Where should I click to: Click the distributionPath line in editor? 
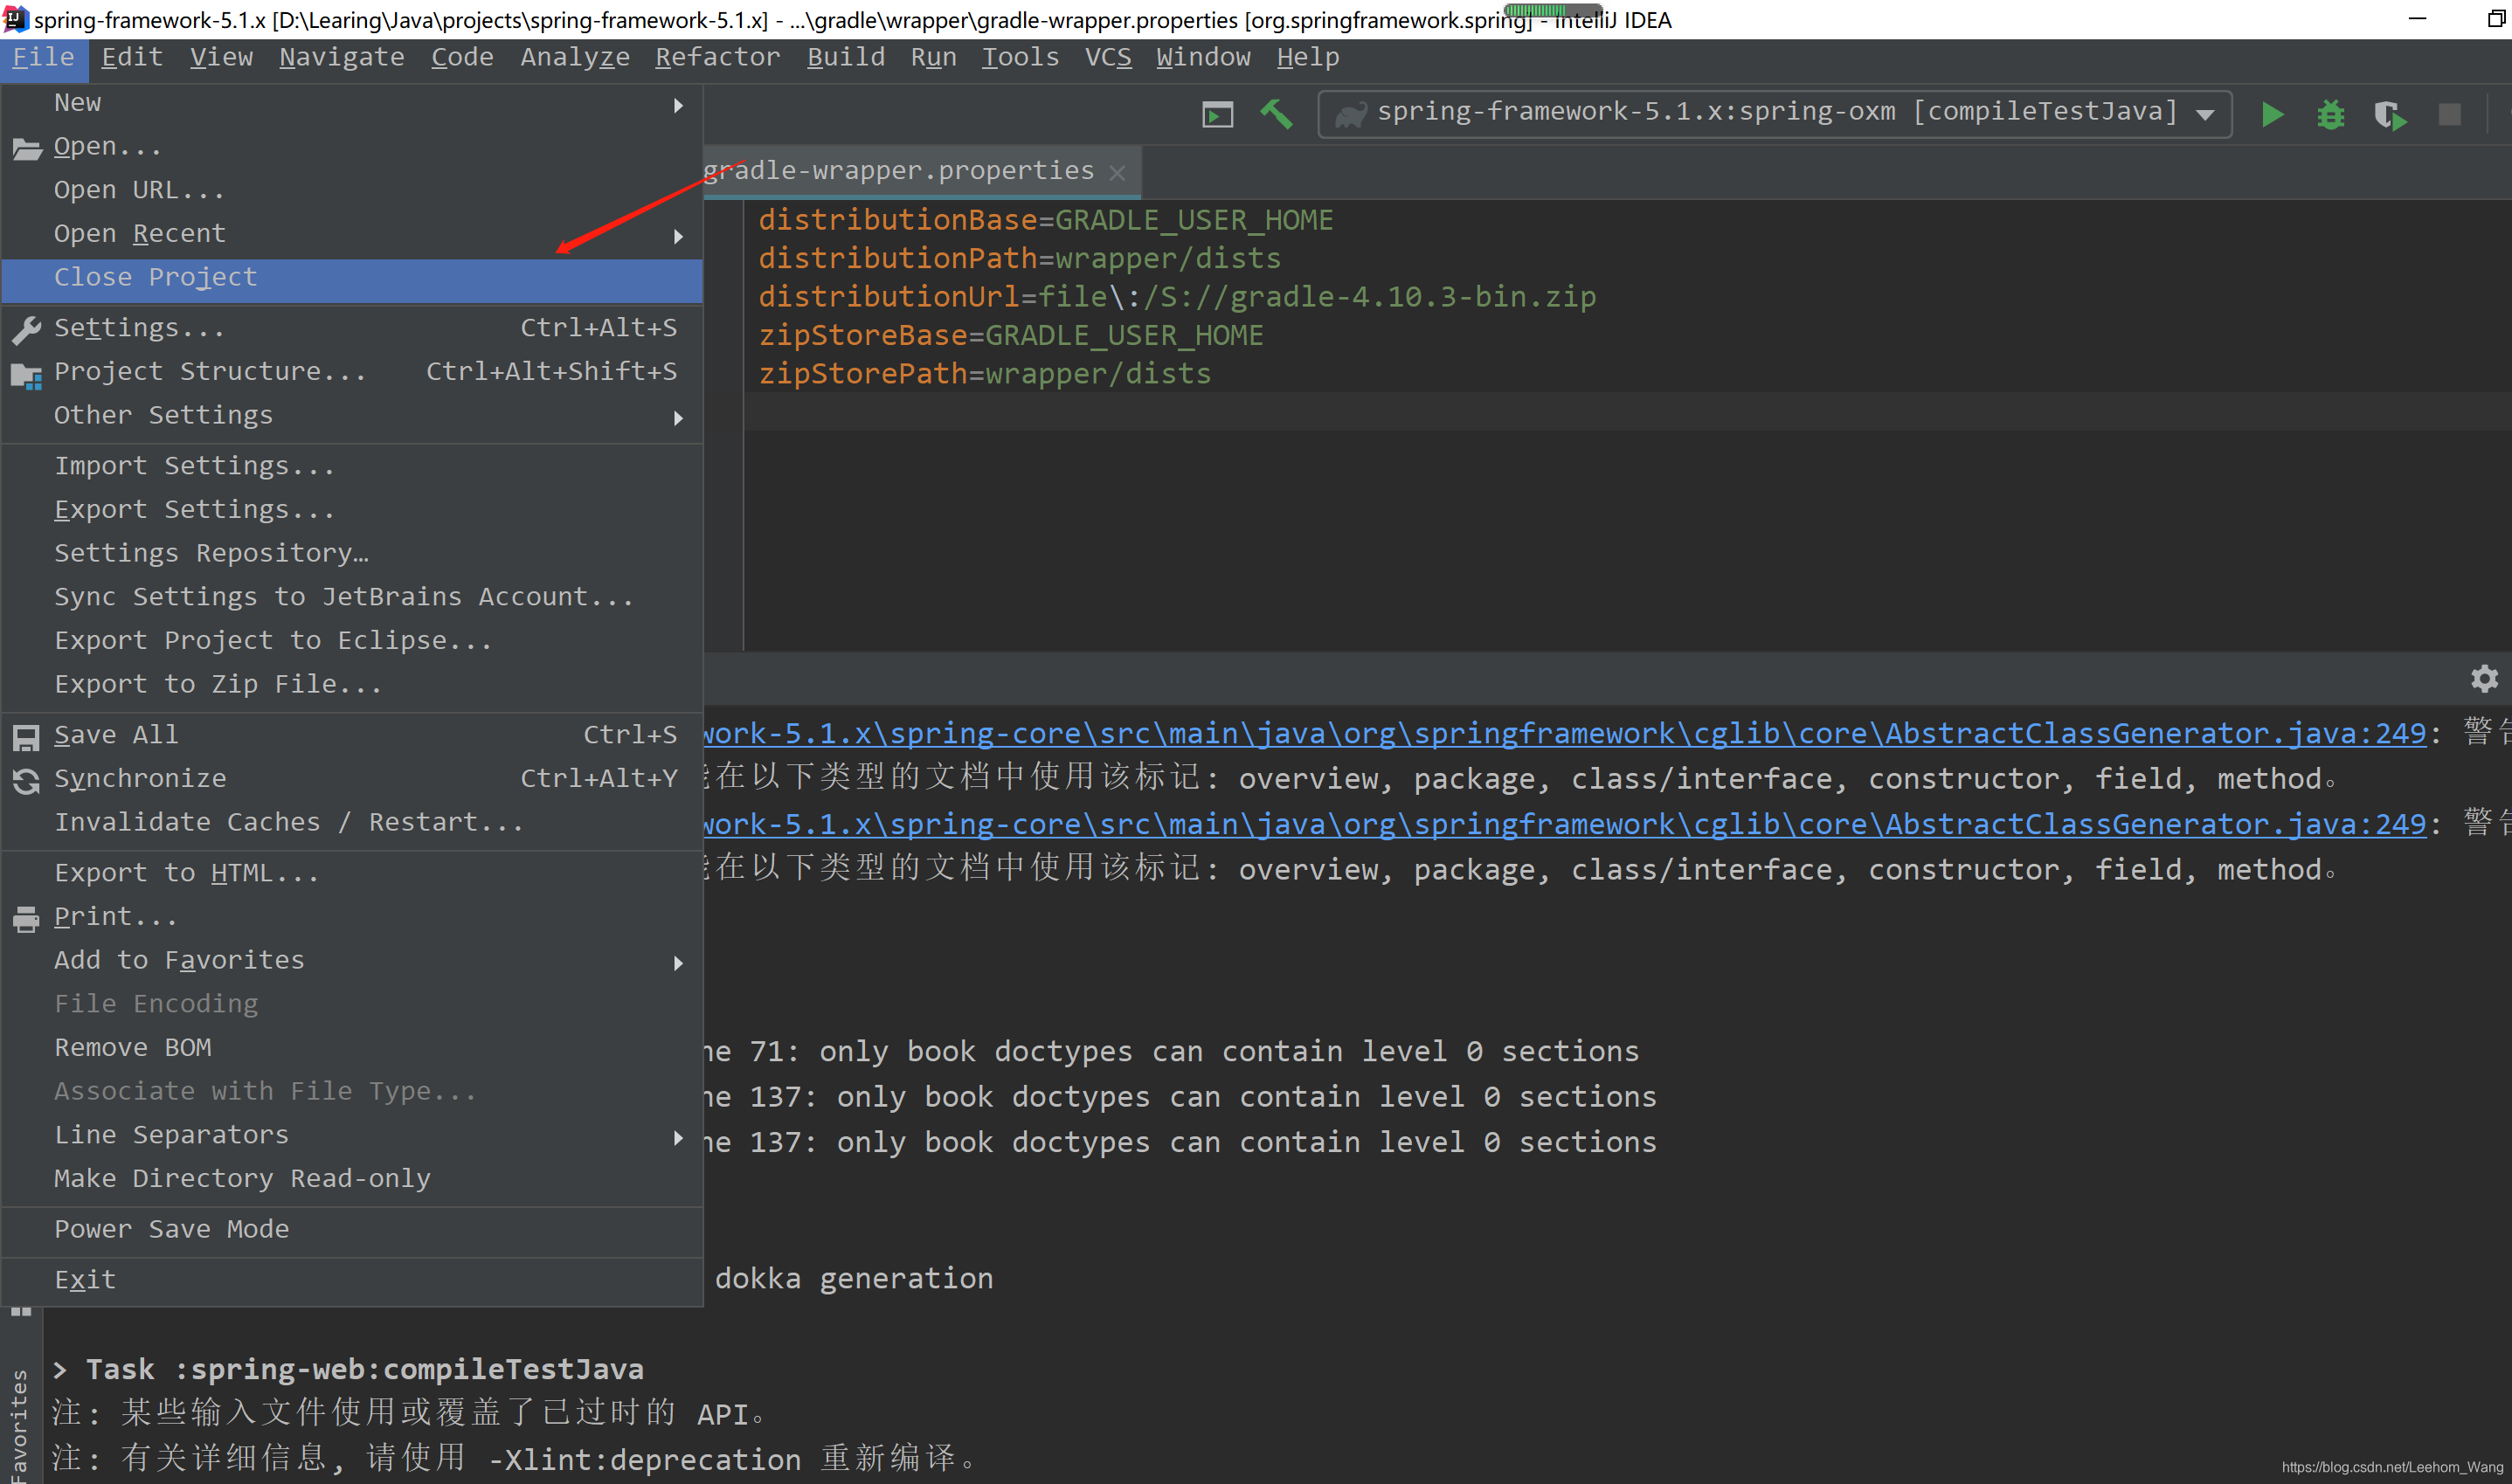[x=1020, y=258]
